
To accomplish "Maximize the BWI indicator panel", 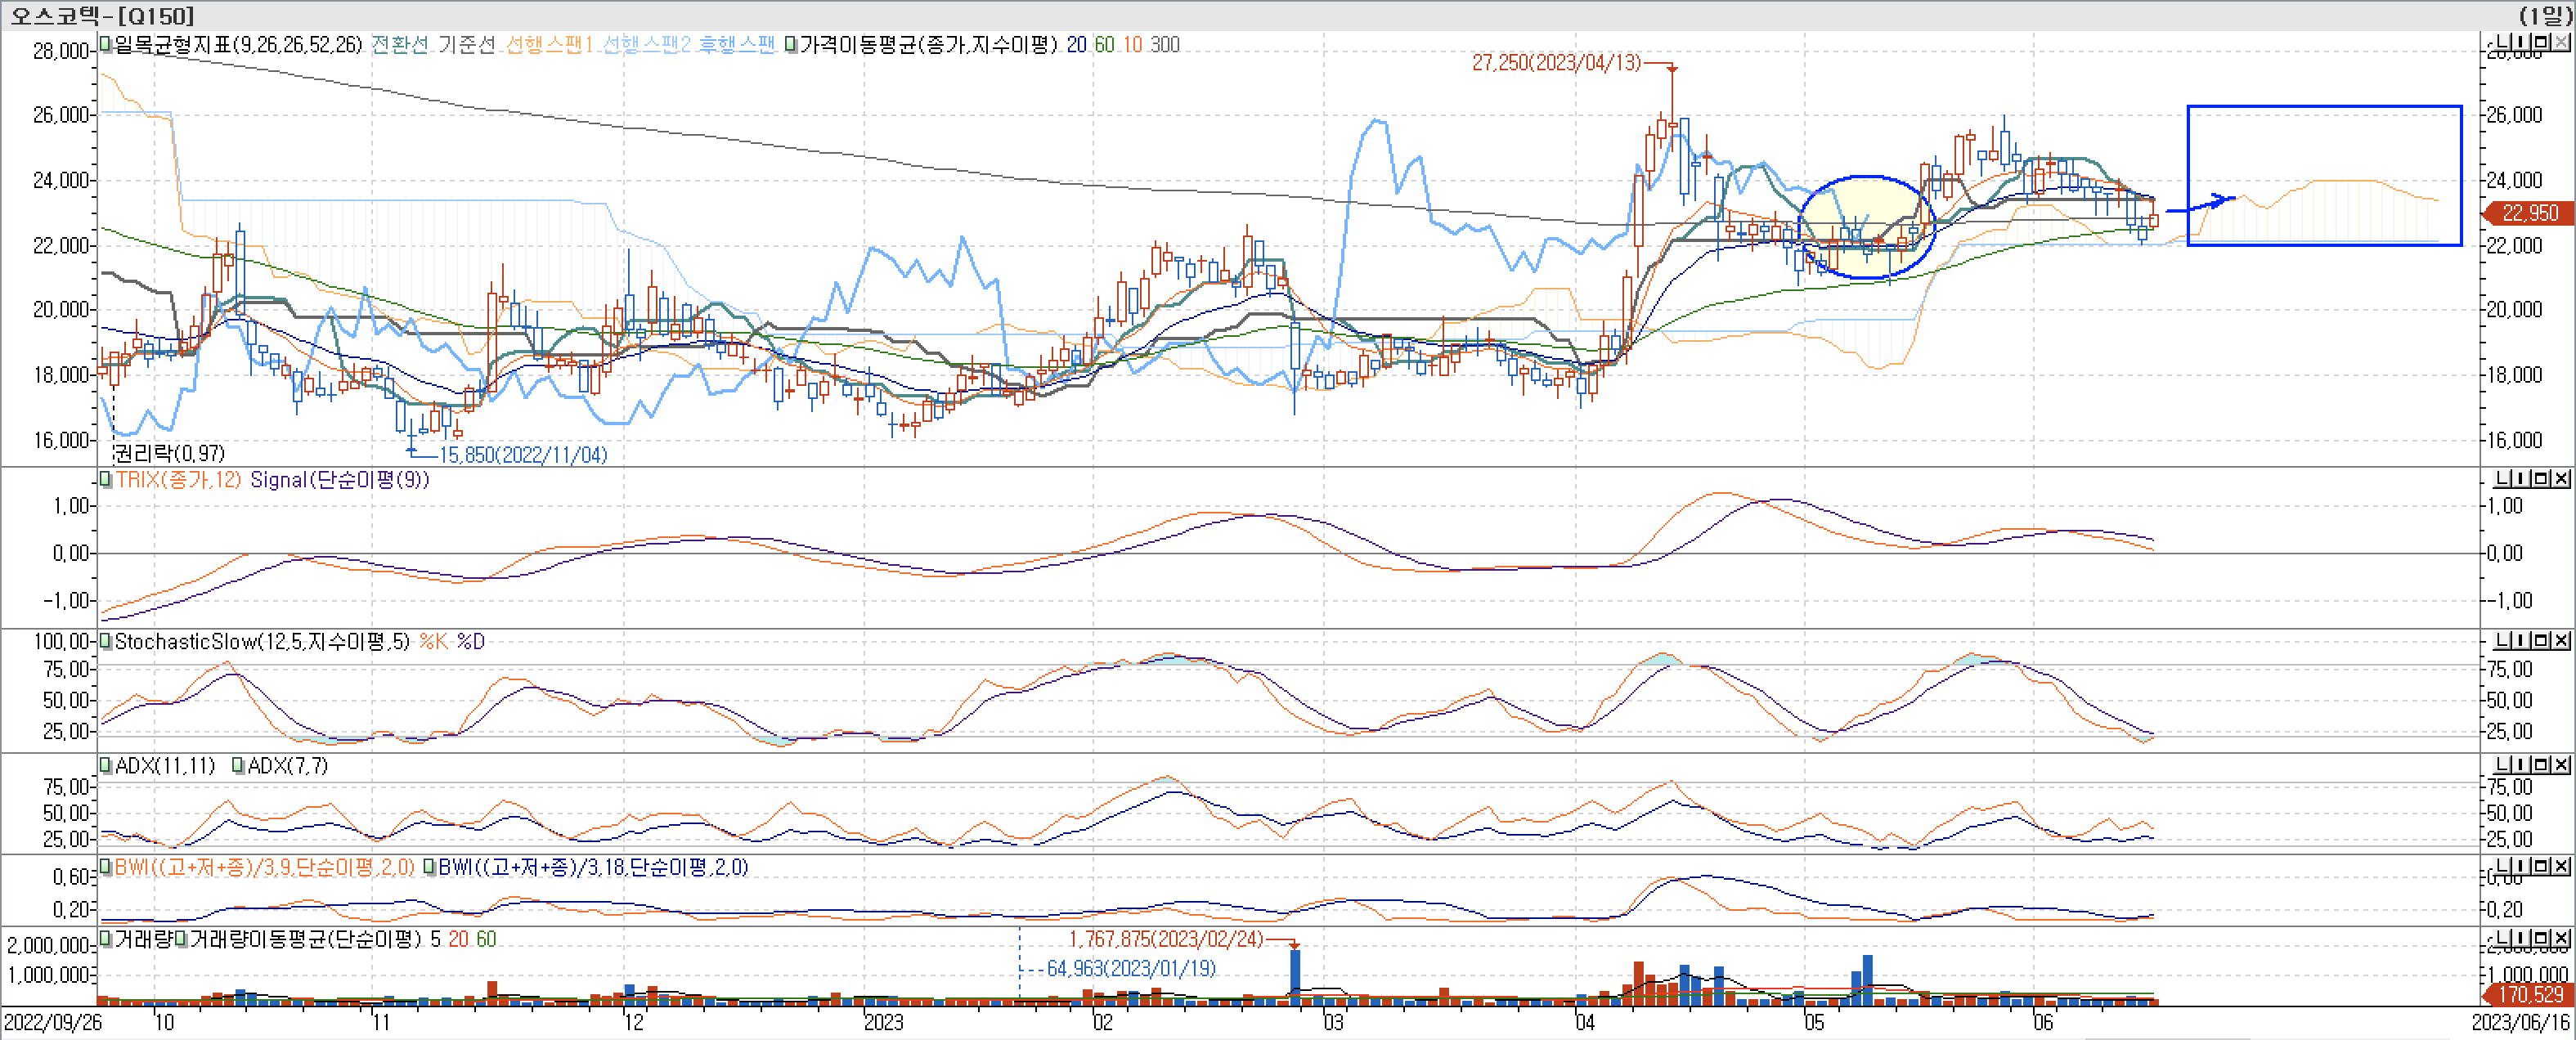I will coord(2541,867).
